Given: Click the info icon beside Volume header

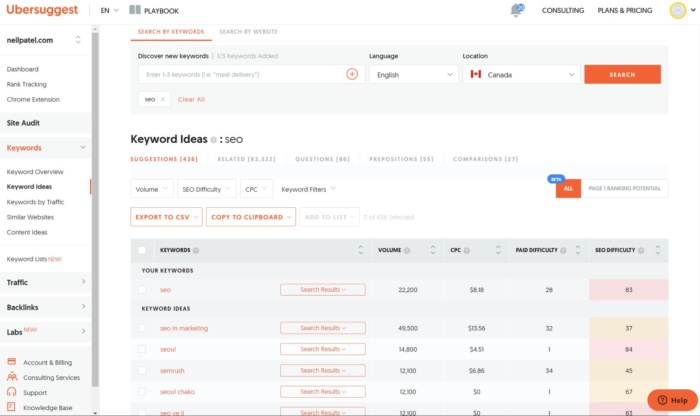Looking at the screenshot, I should point(408,250).
